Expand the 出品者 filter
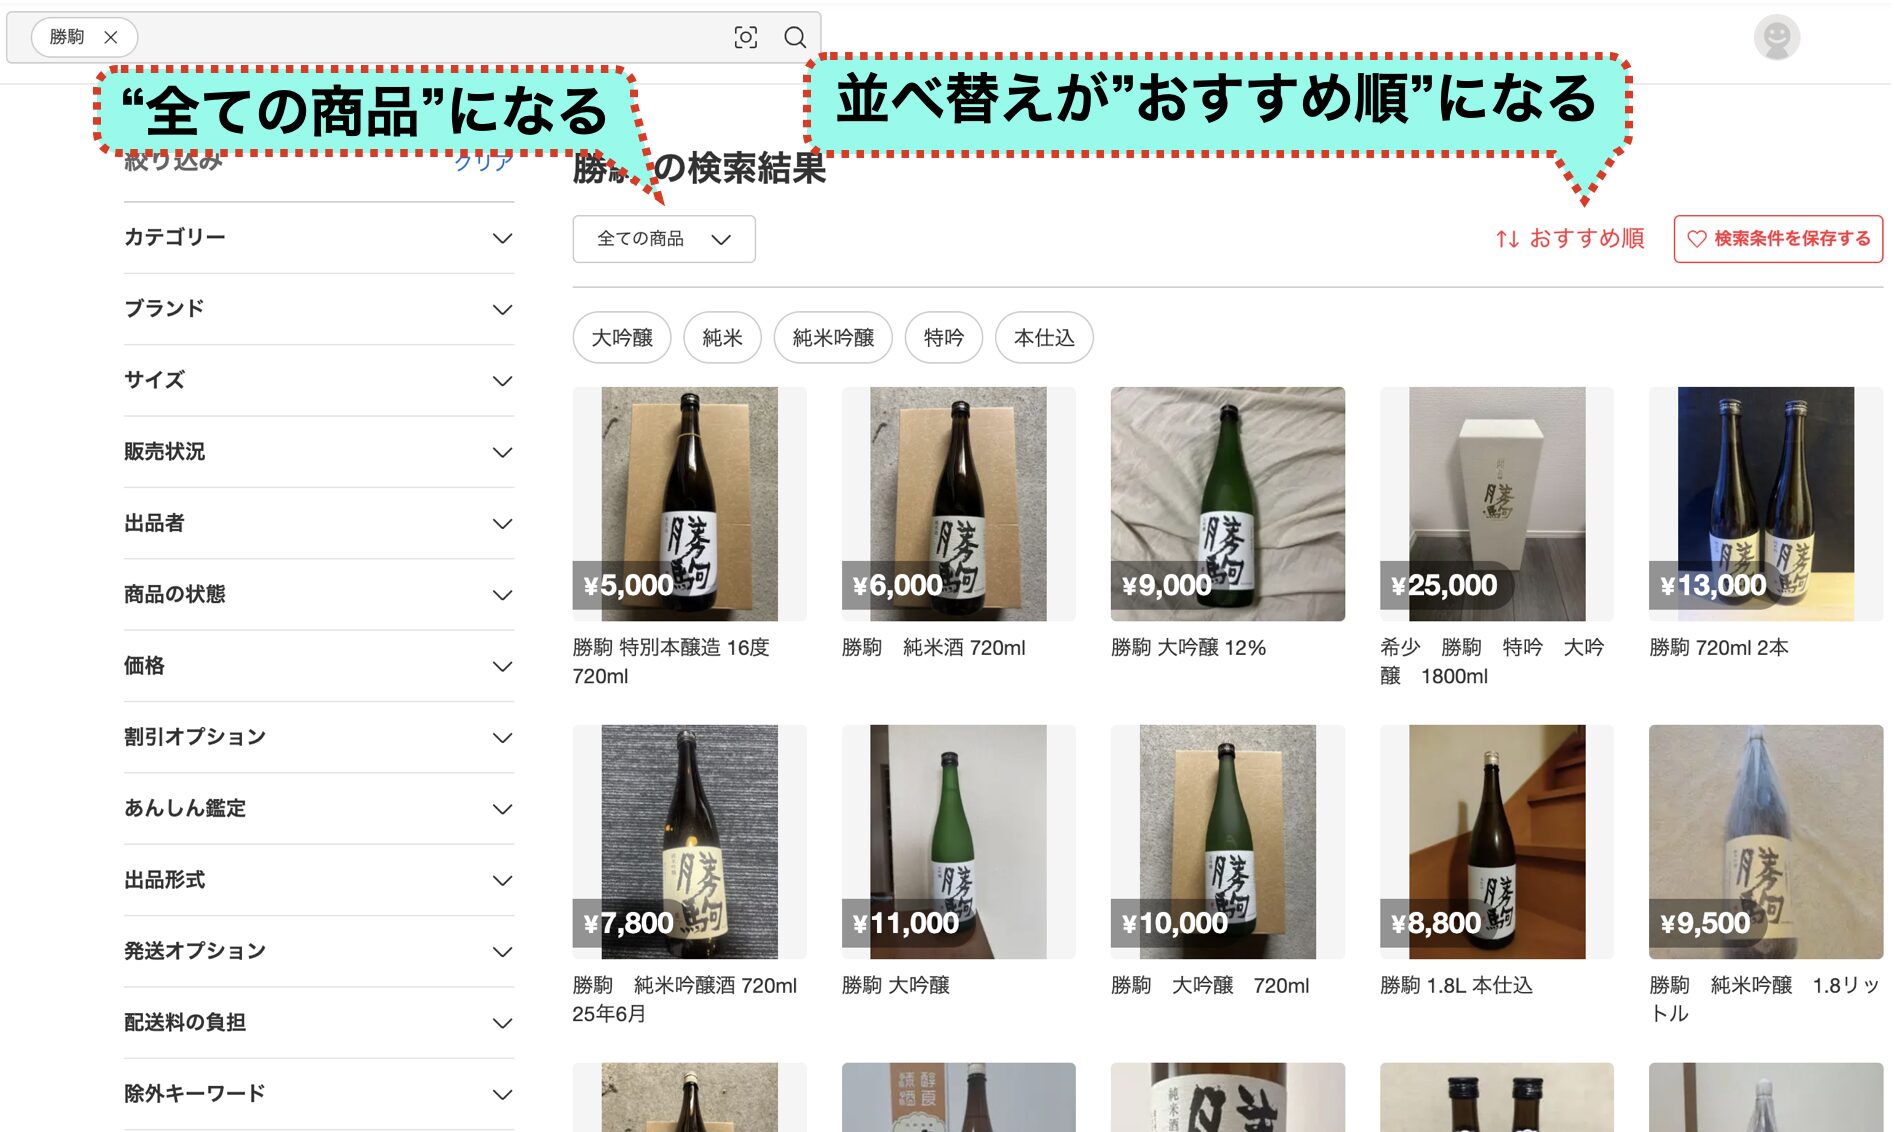Image resolution: width=1894 pixels, height=1132 pixels. tap(319, 523)
